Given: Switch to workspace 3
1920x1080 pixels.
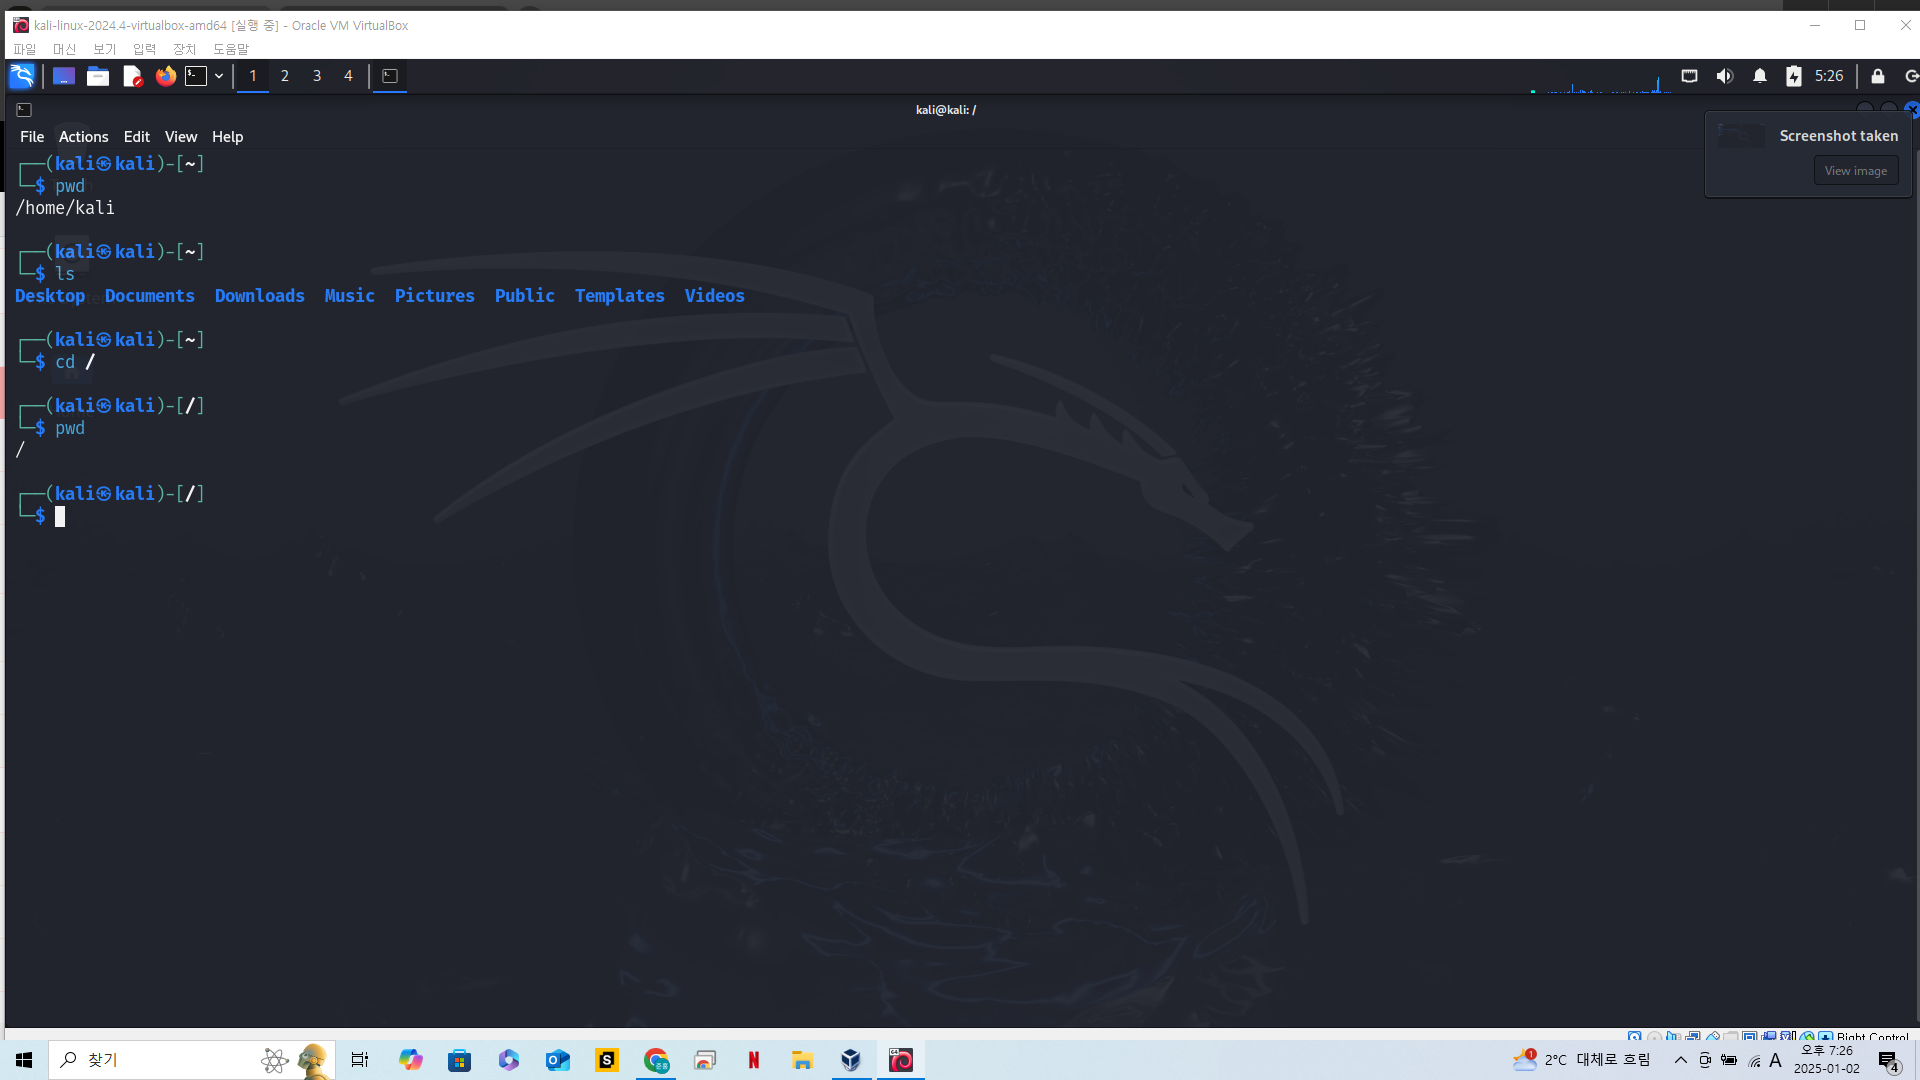Looking at the screenshot, I should 317,76.
